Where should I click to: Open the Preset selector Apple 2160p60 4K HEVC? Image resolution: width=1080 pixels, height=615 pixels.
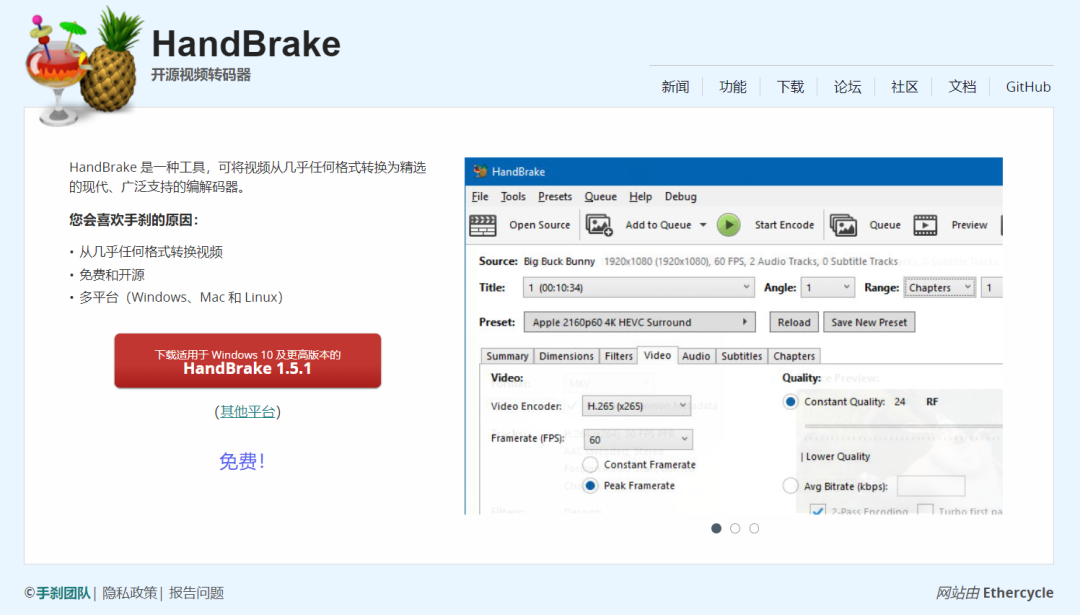639,322
